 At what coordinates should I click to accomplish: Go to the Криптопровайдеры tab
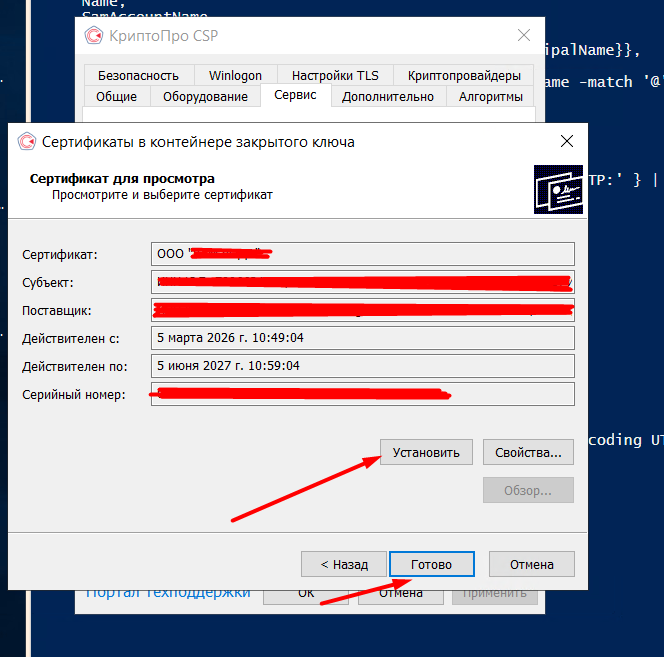pyautogui.click(x=464, y=75)
